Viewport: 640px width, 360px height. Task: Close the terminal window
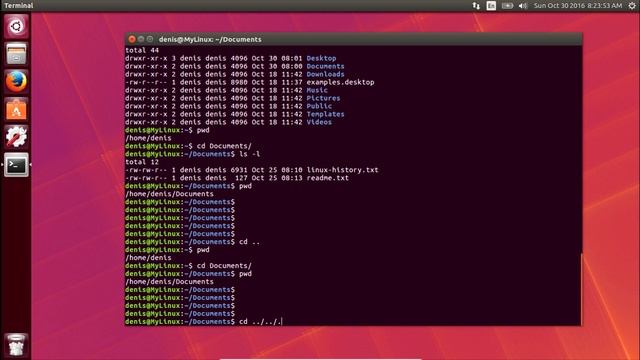coord(132,39)
